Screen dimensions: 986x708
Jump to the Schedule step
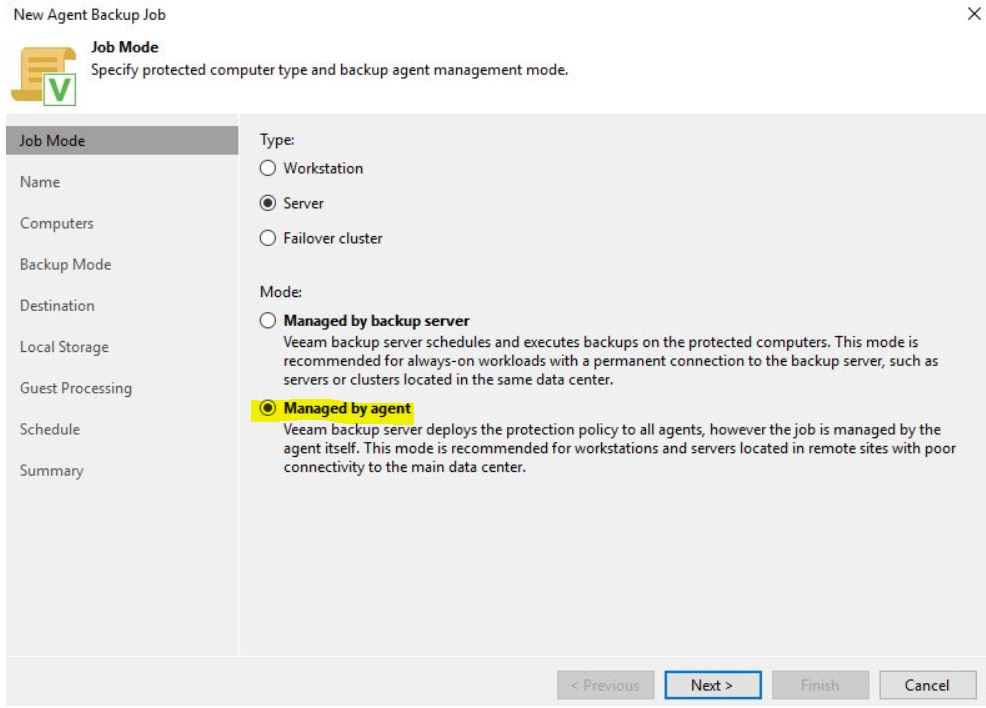pos(50,429)
